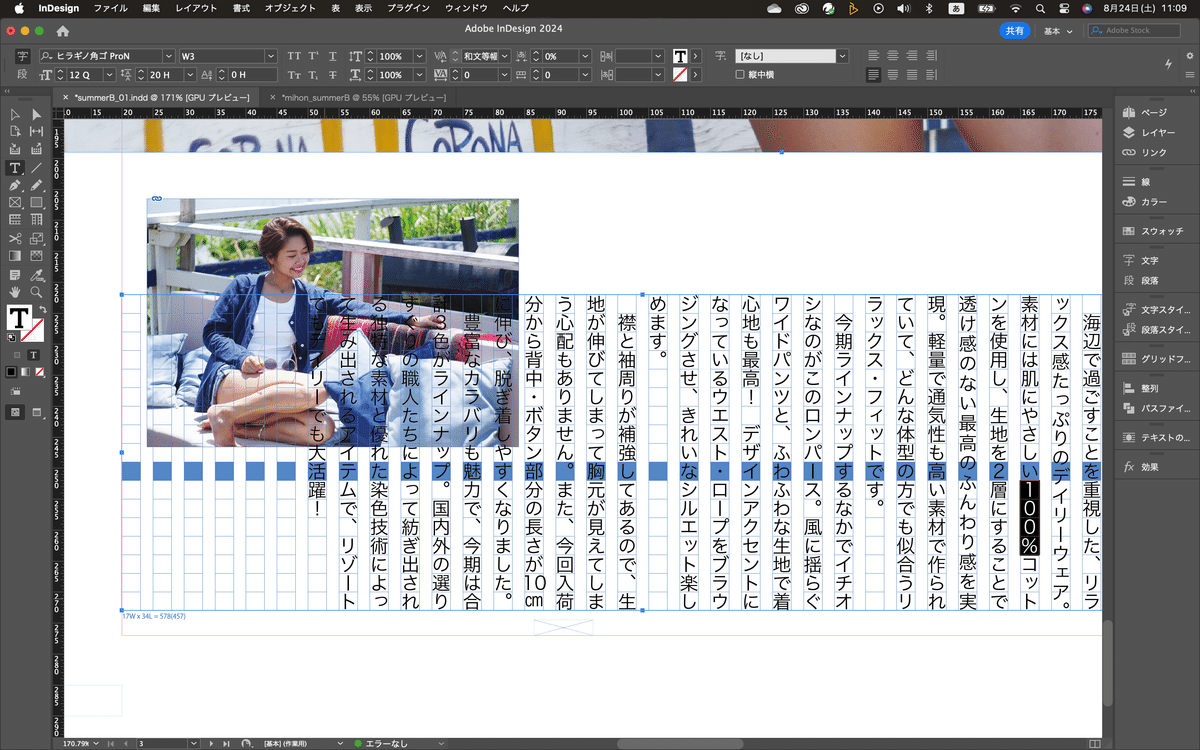Open 基本 workspace switcher dropdown
Screen dimensions: 1200x750
tap(1058, 31)
